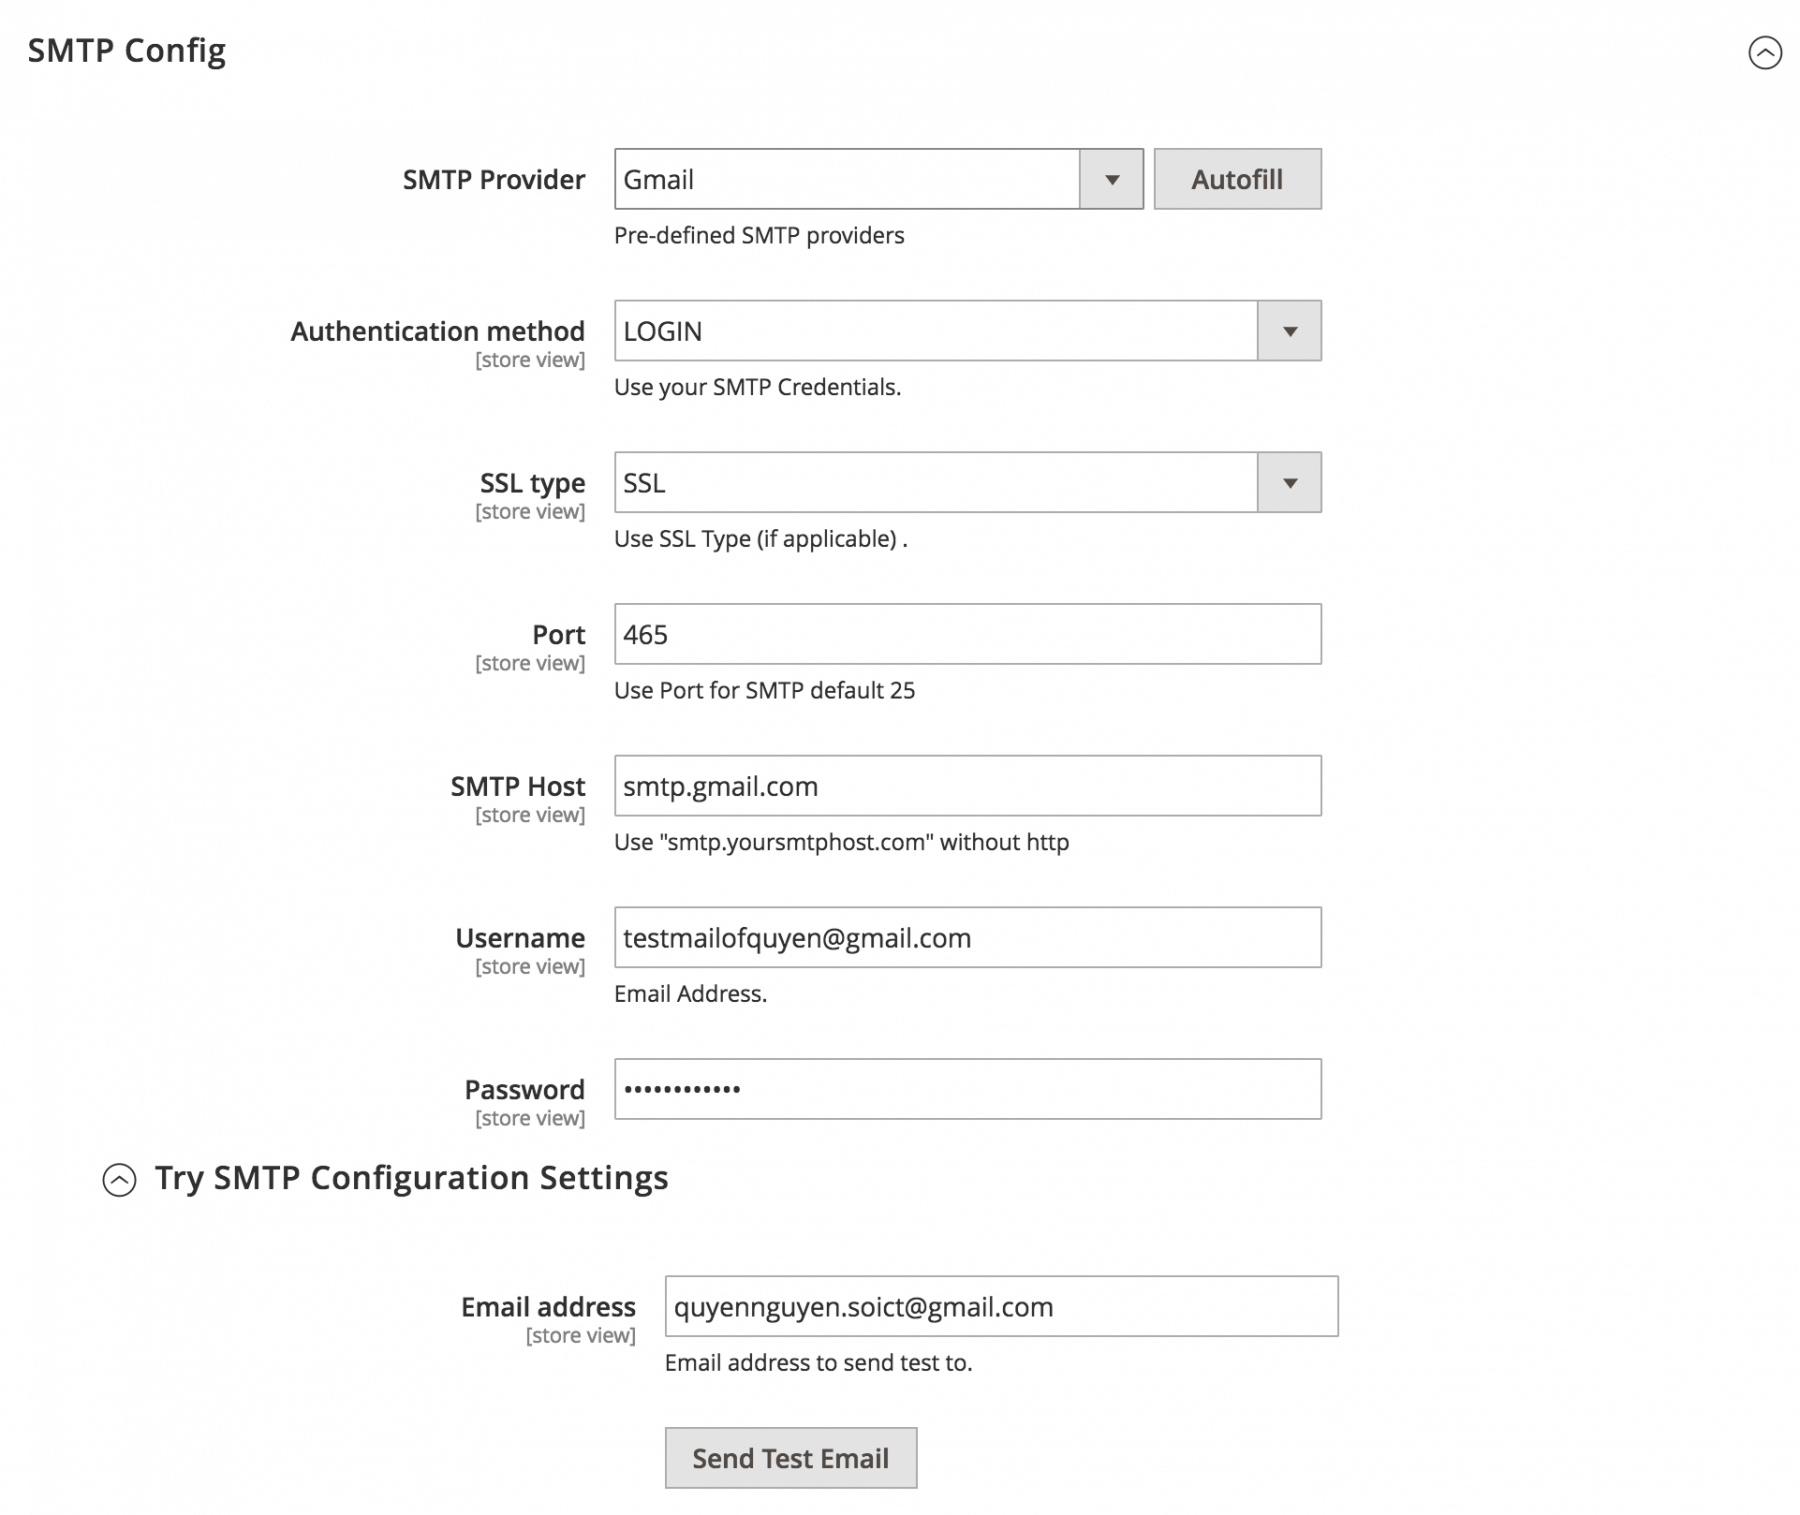1800x1515 pixels.
Task: Collapse the Try SMTP Configuration Settings section
Action: tap(120, 1178)
